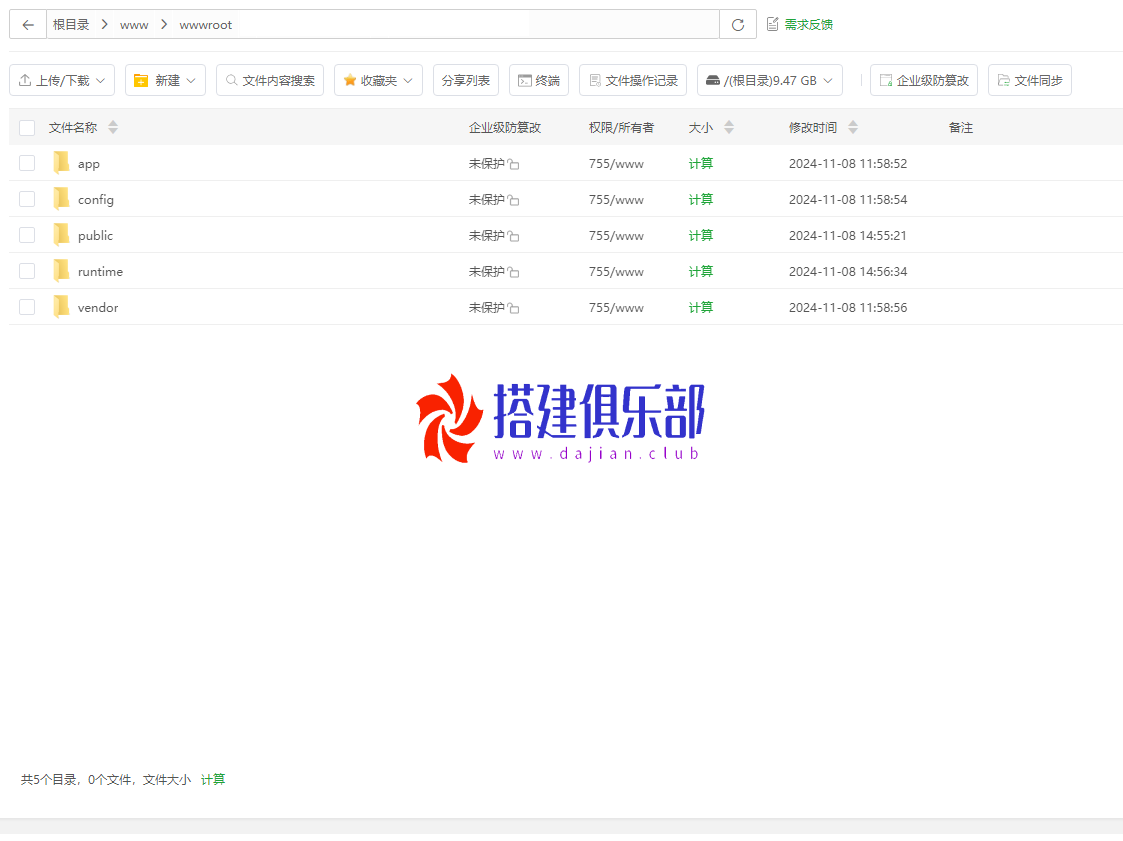Screen dimensions: 1123x841
Task: Open 文件内容搜索
Action: tap(270, 80)
